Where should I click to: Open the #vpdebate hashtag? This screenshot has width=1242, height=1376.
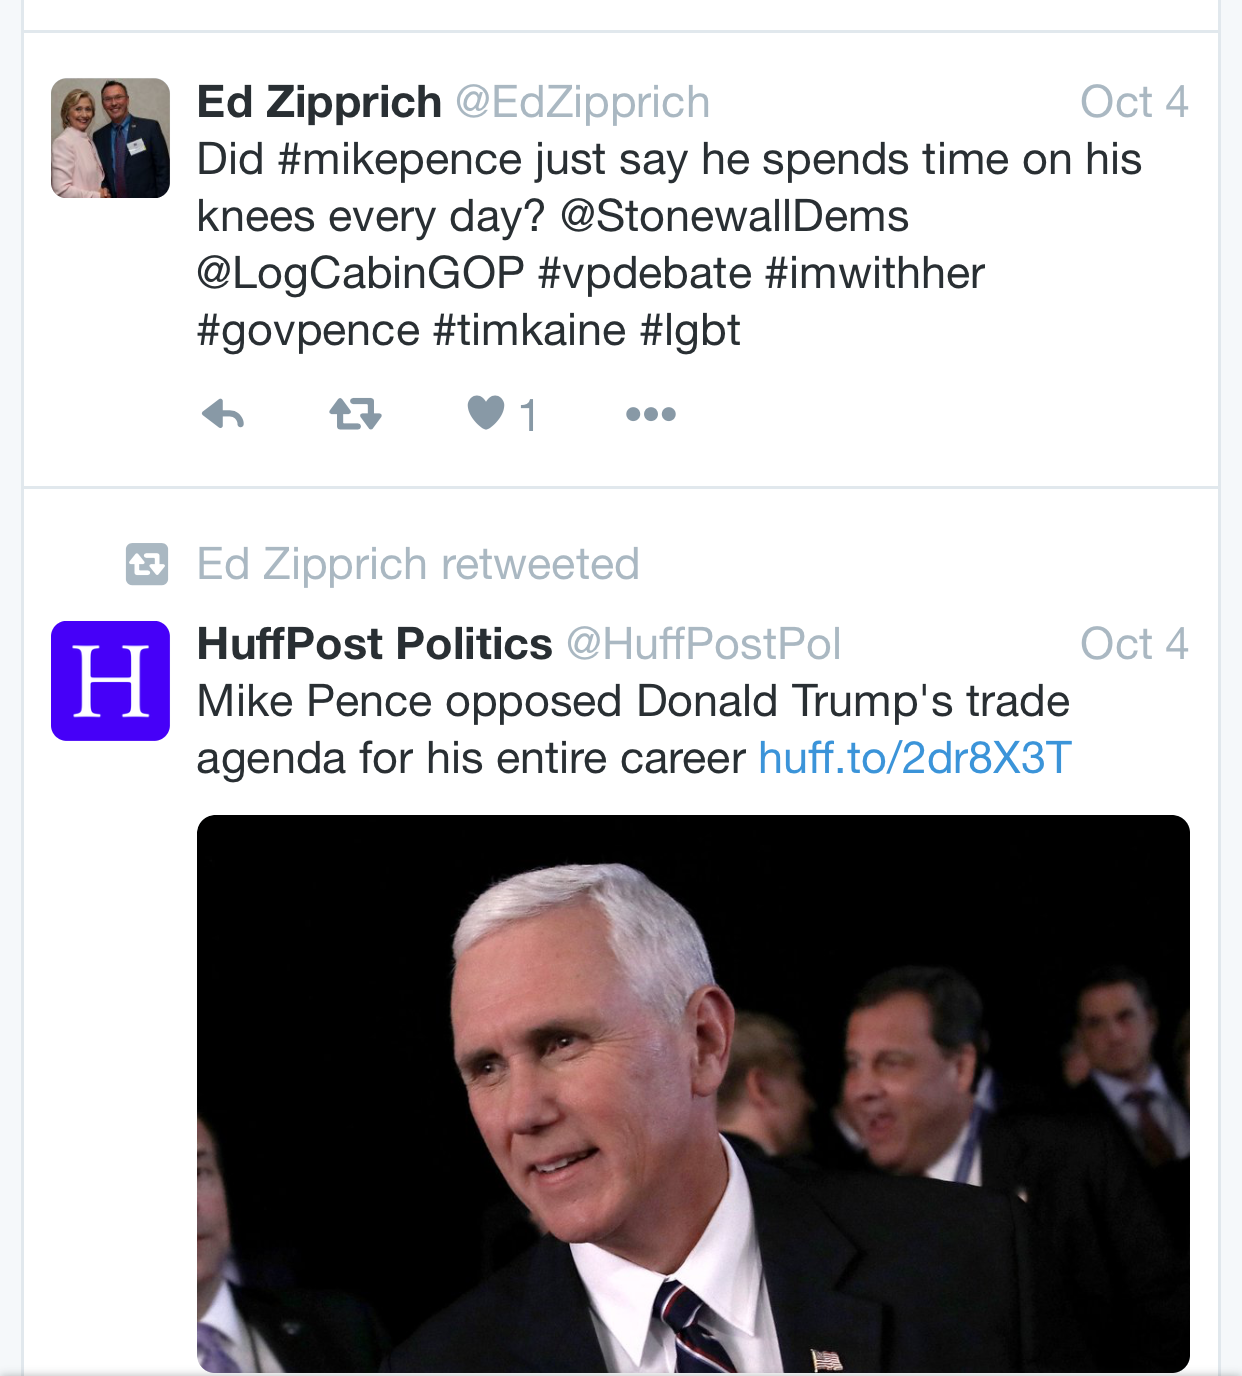[x=645, y=274]
